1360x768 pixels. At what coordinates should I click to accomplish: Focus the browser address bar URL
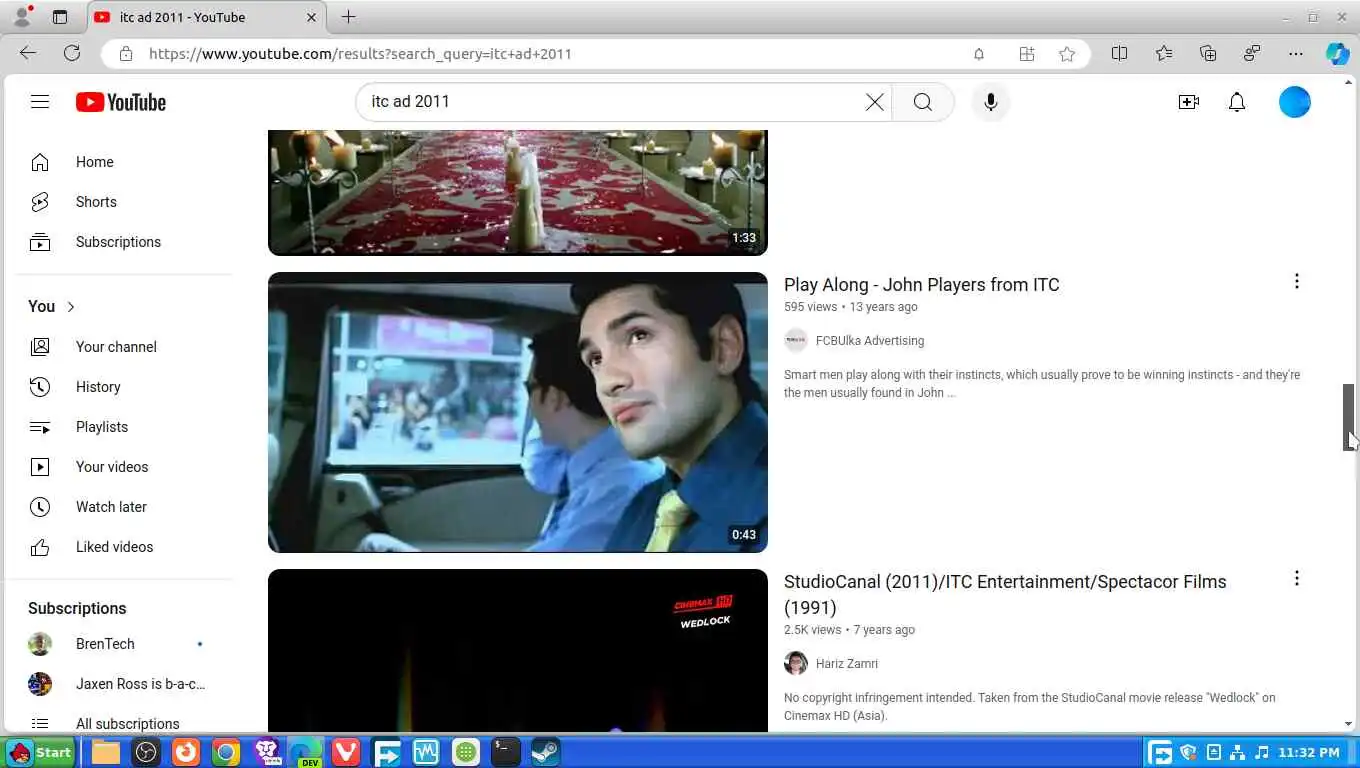(360, 54)
